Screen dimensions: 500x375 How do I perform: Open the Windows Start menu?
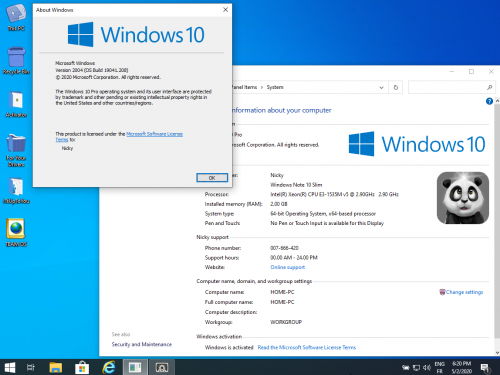[x=10, y=367]
